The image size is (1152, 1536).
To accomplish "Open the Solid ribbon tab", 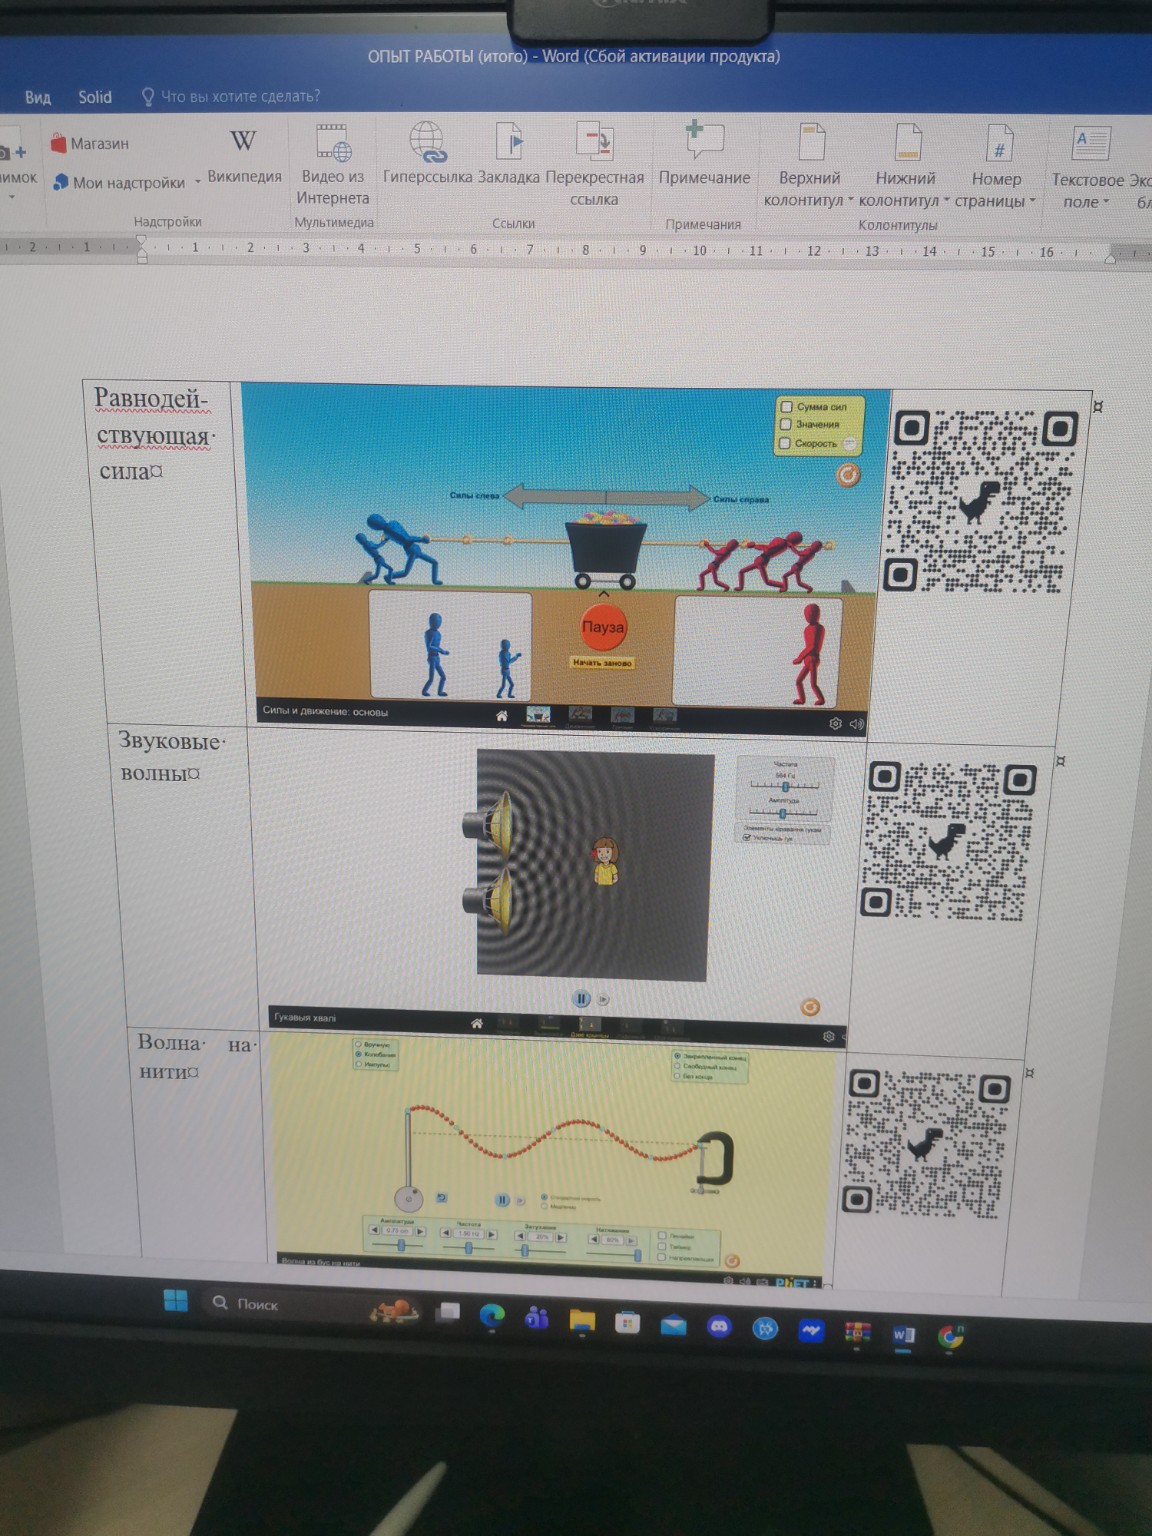I will click(95, 97).
